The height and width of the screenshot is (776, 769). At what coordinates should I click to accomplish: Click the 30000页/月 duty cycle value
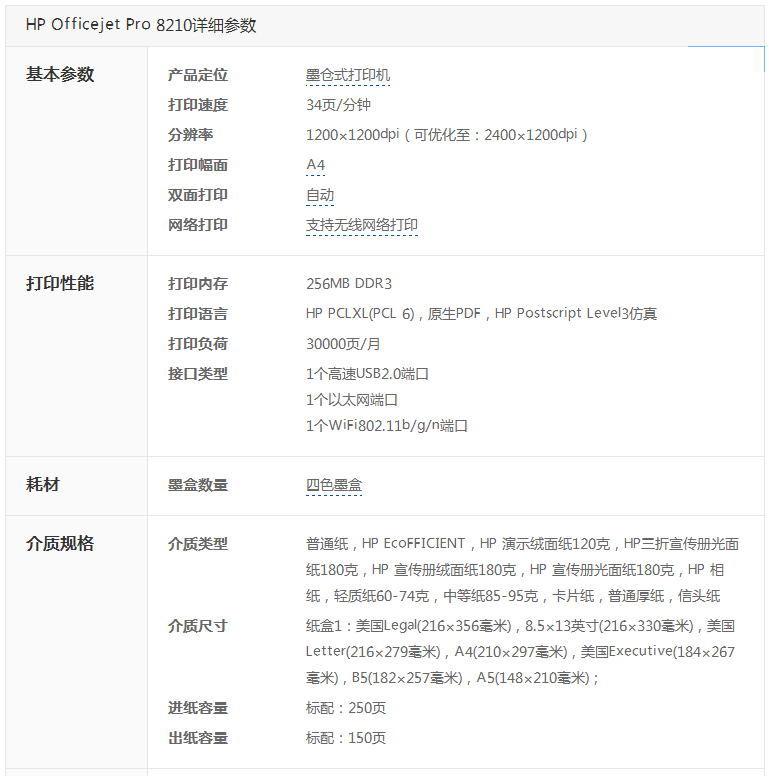pos(343,344)
